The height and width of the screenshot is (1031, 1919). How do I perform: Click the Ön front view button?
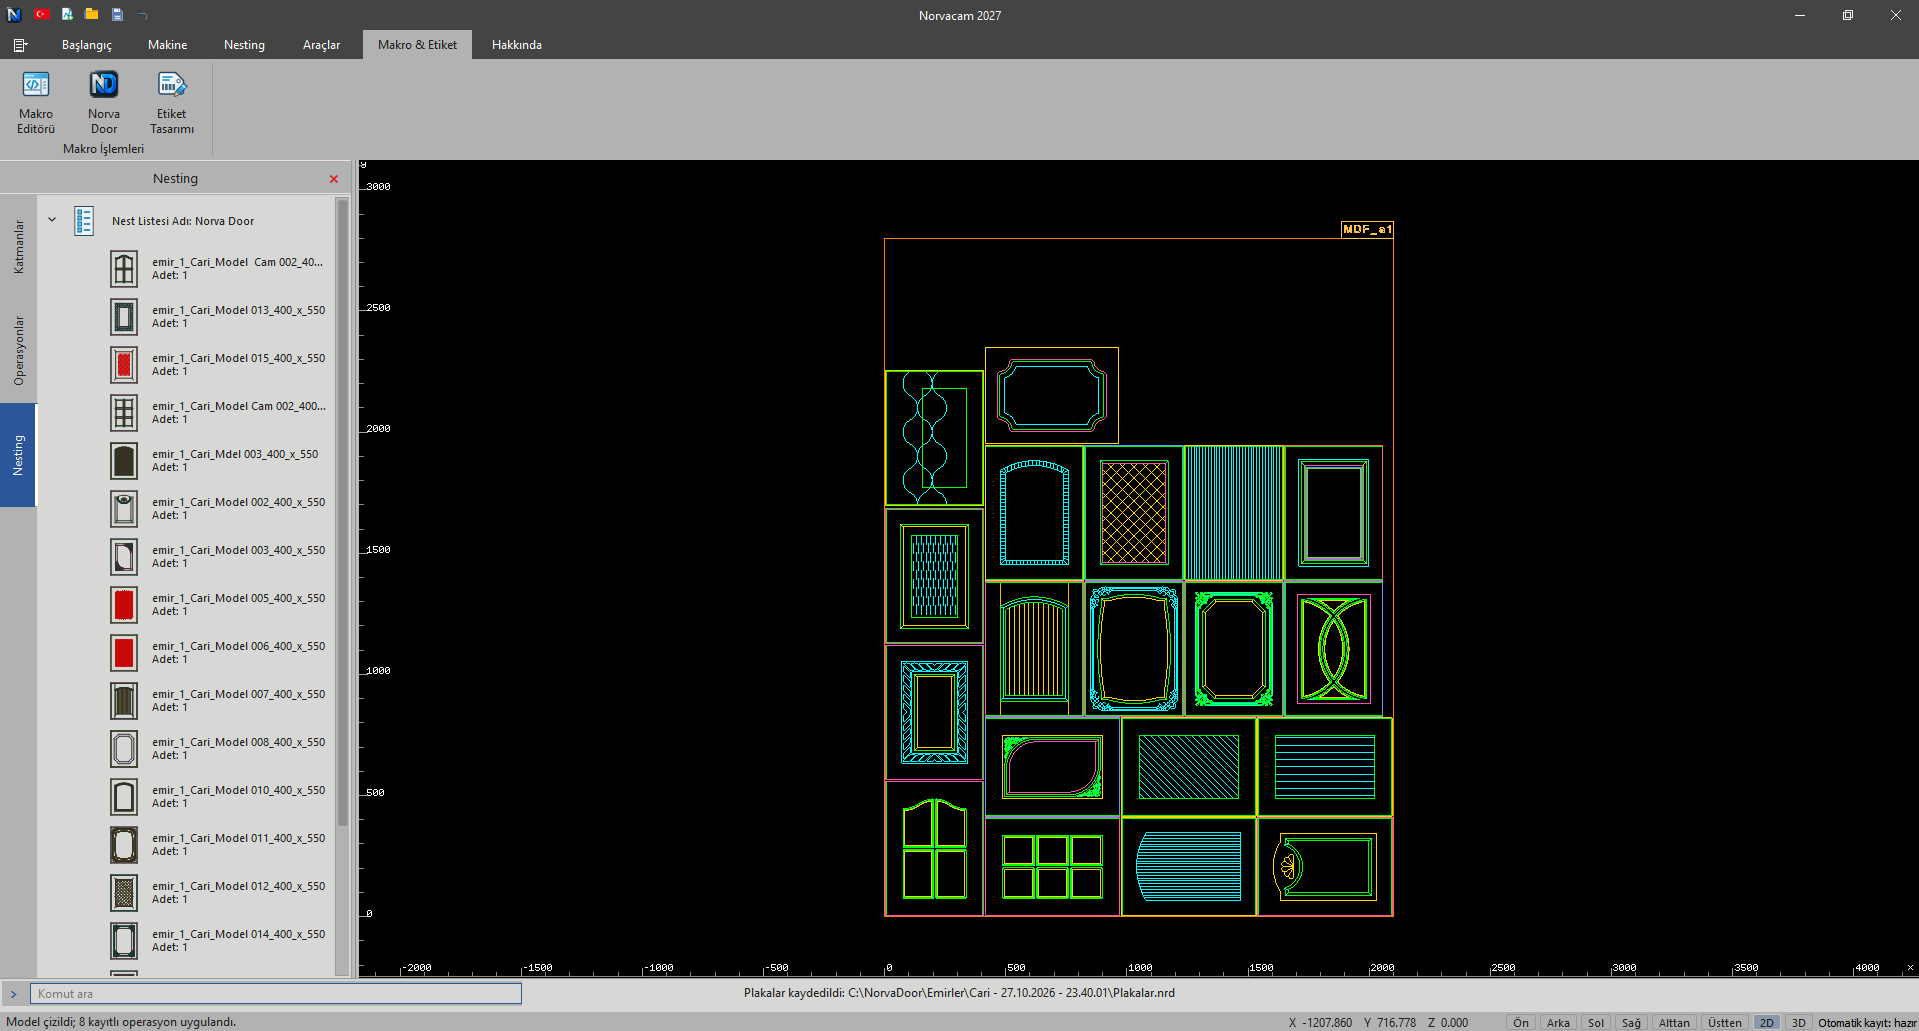pyautogui.click(x=1520, y=1022)
